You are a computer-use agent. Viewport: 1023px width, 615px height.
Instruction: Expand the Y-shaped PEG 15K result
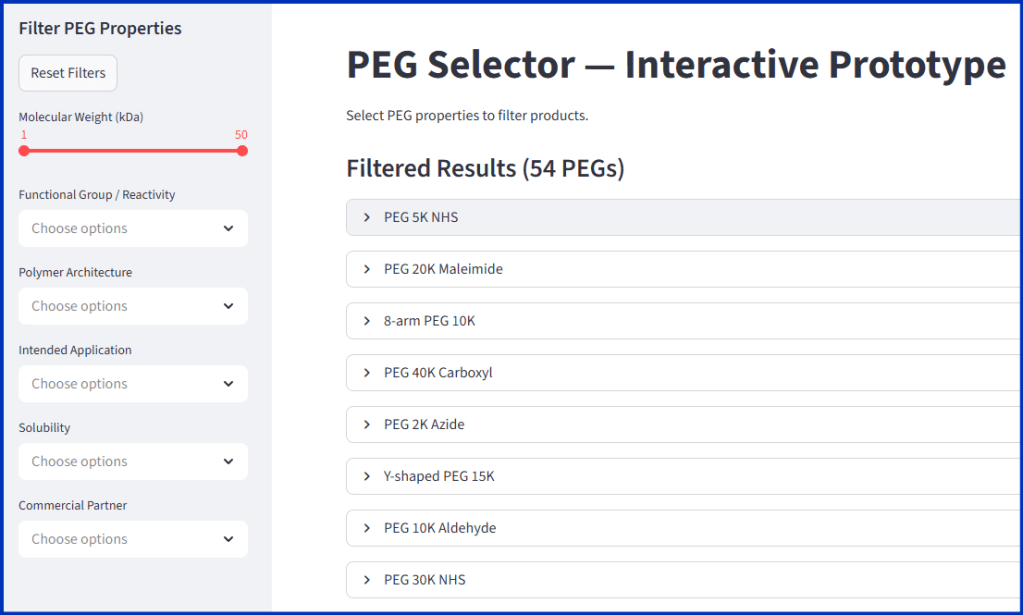439,477
